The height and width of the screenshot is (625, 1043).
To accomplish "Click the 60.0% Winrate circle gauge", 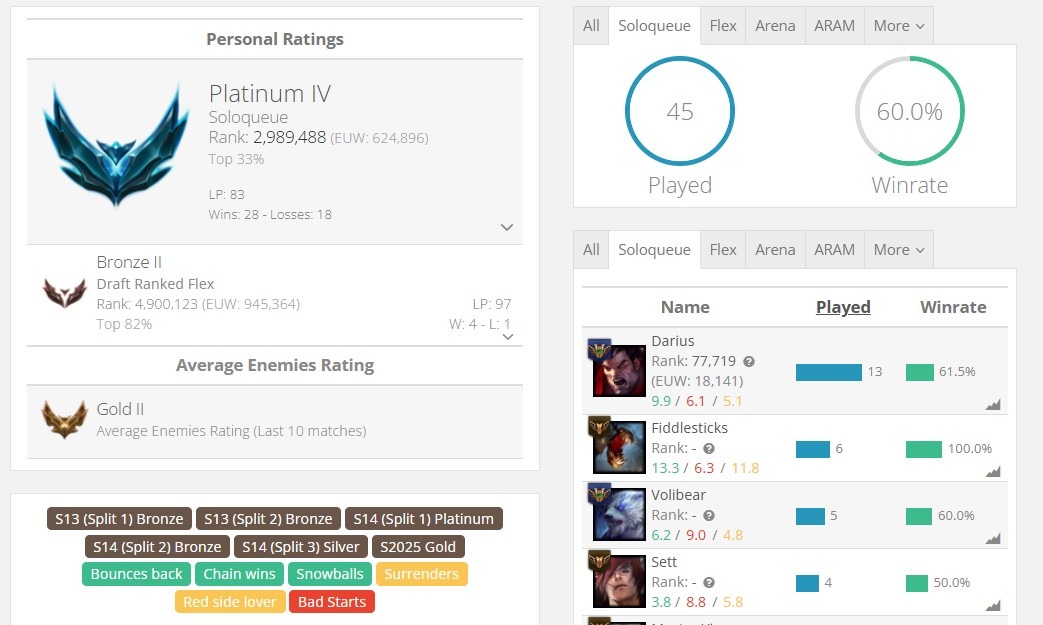I will click(909, 111).
